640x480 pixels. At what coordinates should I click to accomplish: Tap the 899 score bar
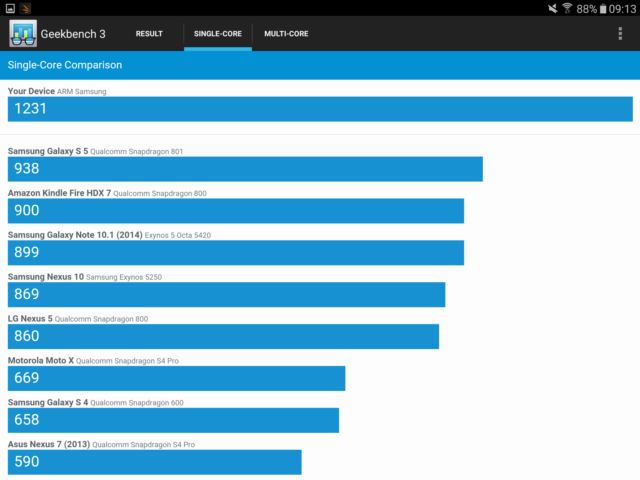(236, 253)
